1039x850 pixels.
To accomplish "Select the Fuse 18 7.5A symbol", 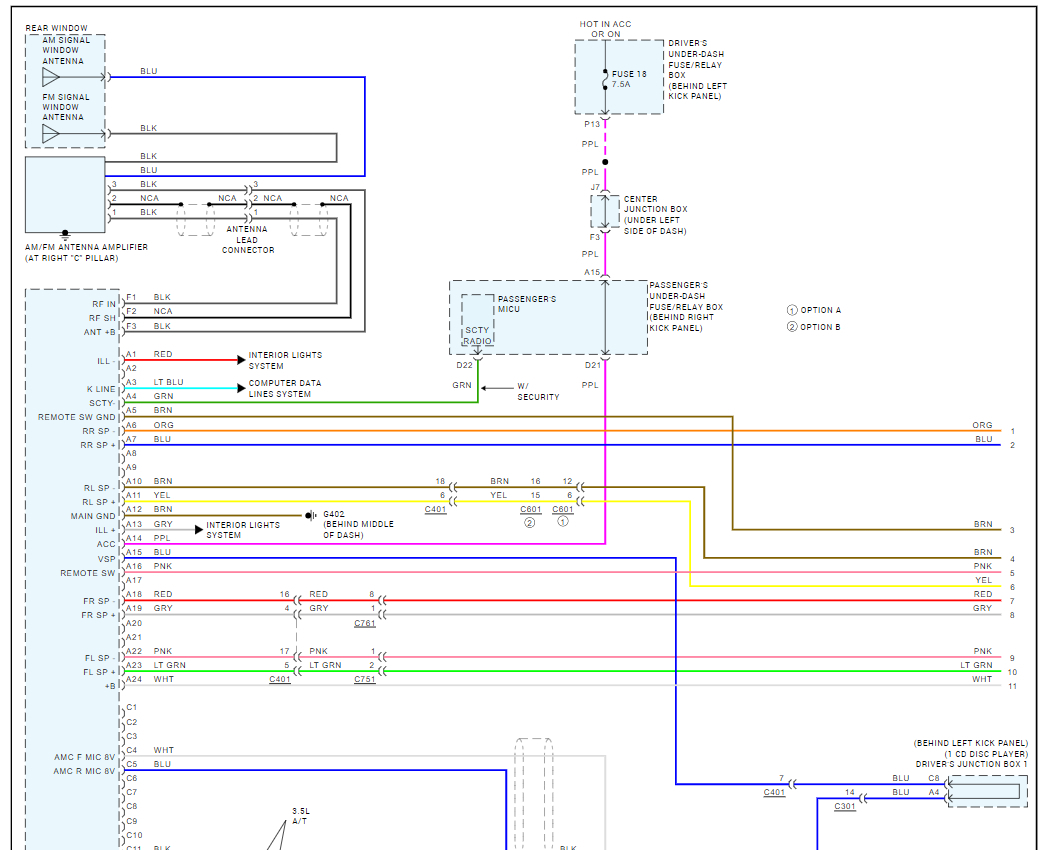I will (x=605, y=79).
